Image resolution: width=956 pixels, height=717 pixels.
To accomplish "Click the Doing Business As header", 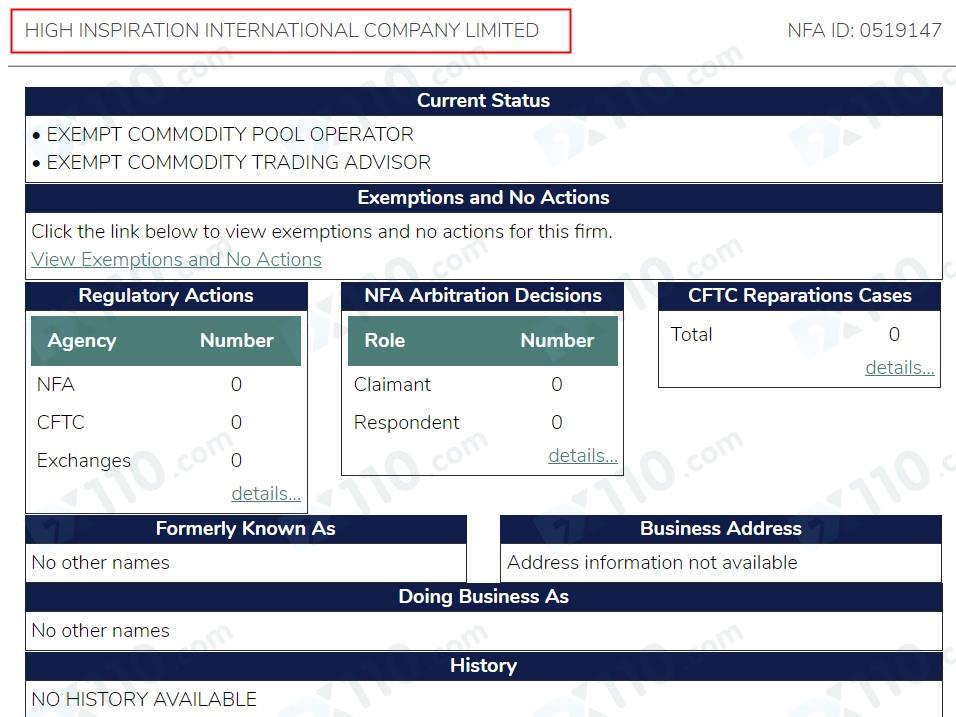I will pyautogui.click(x=483, y=597).
